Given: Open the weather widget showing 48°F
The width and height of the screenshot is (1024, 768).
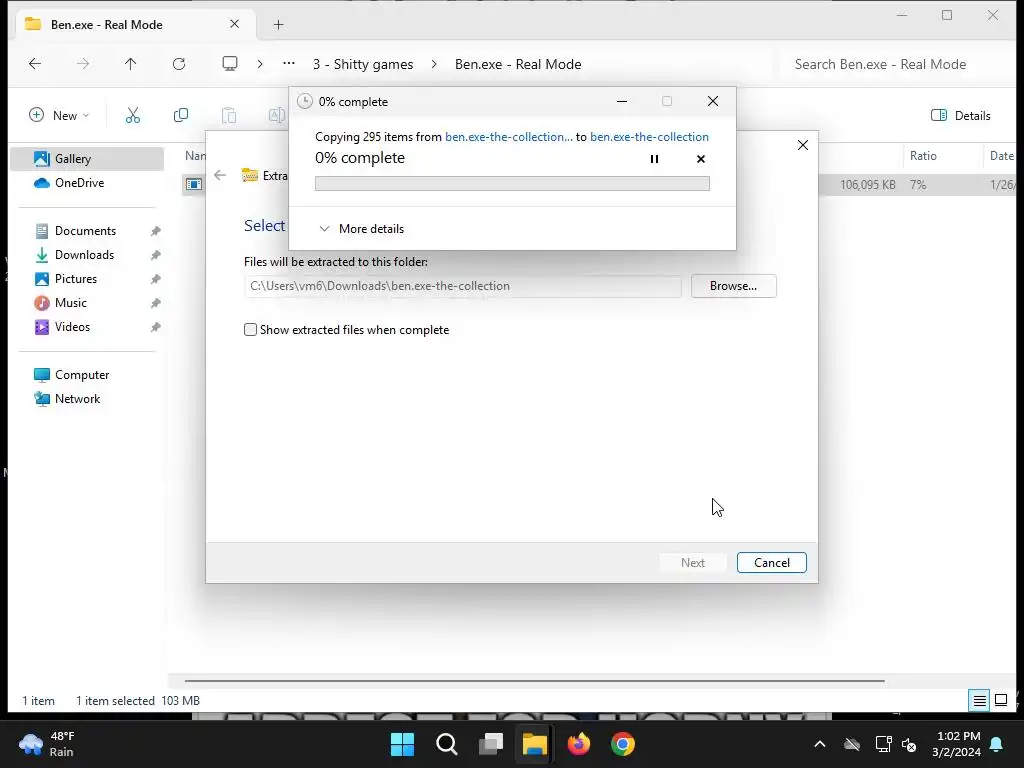Looking at the screenshot, I should point(47,744).
